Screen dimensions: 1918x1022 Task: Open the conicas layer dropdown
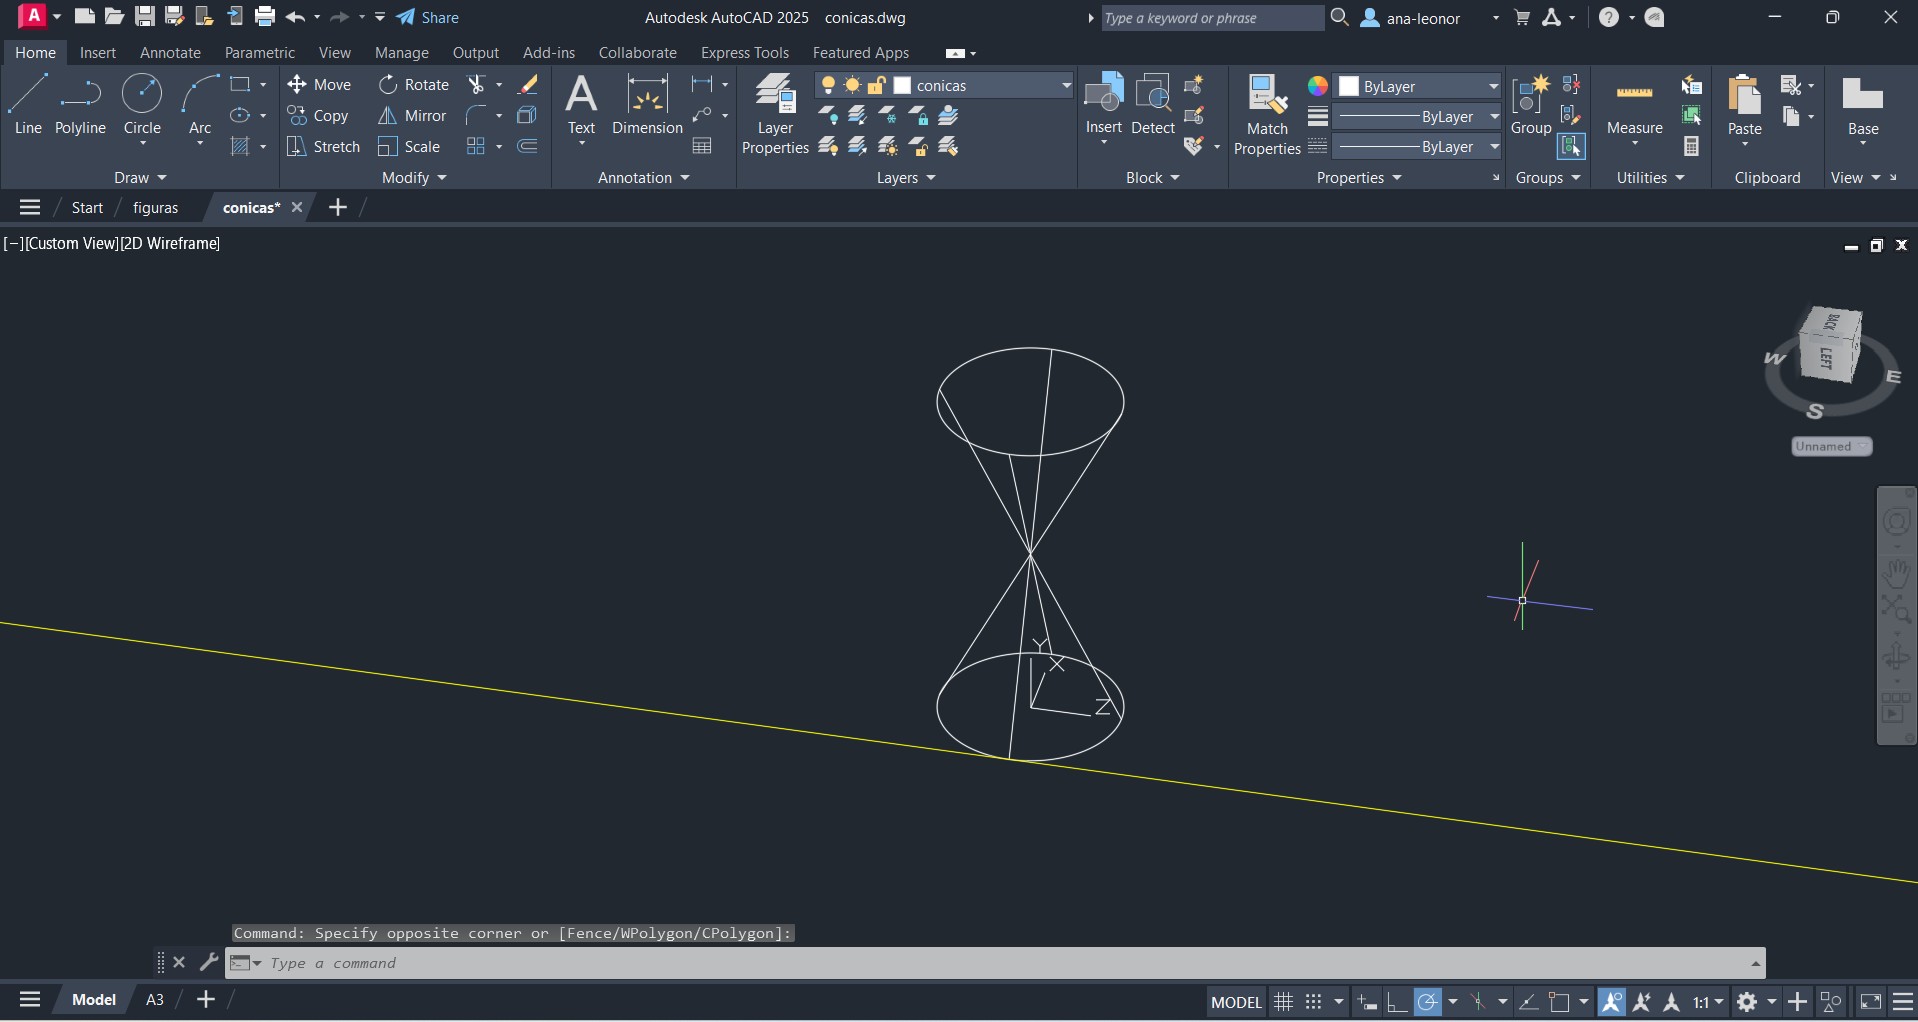[x=1065, y=86]
